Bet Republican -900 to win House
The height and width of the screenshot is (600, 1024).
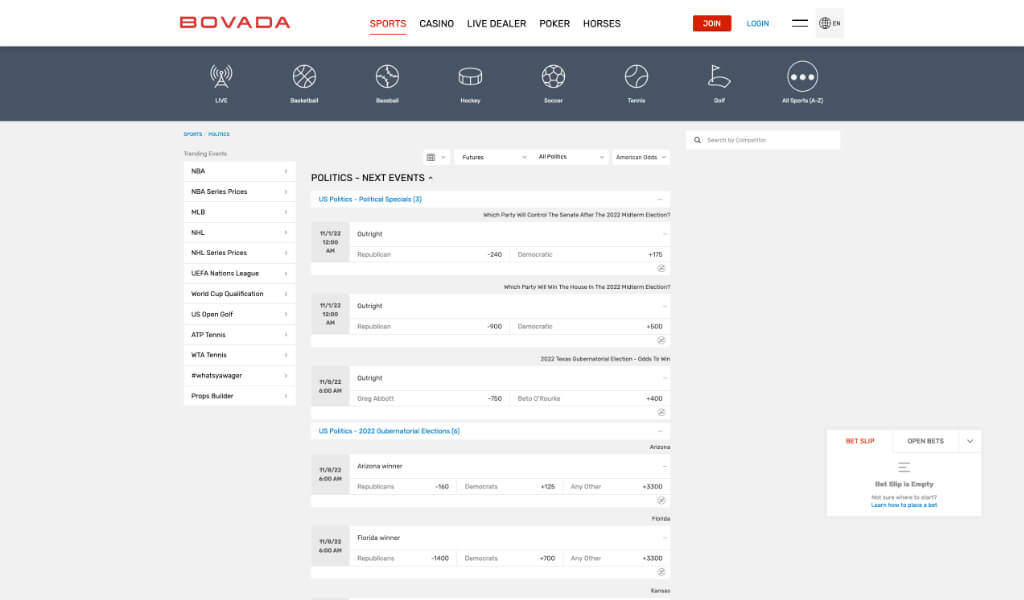pos(430,326)
